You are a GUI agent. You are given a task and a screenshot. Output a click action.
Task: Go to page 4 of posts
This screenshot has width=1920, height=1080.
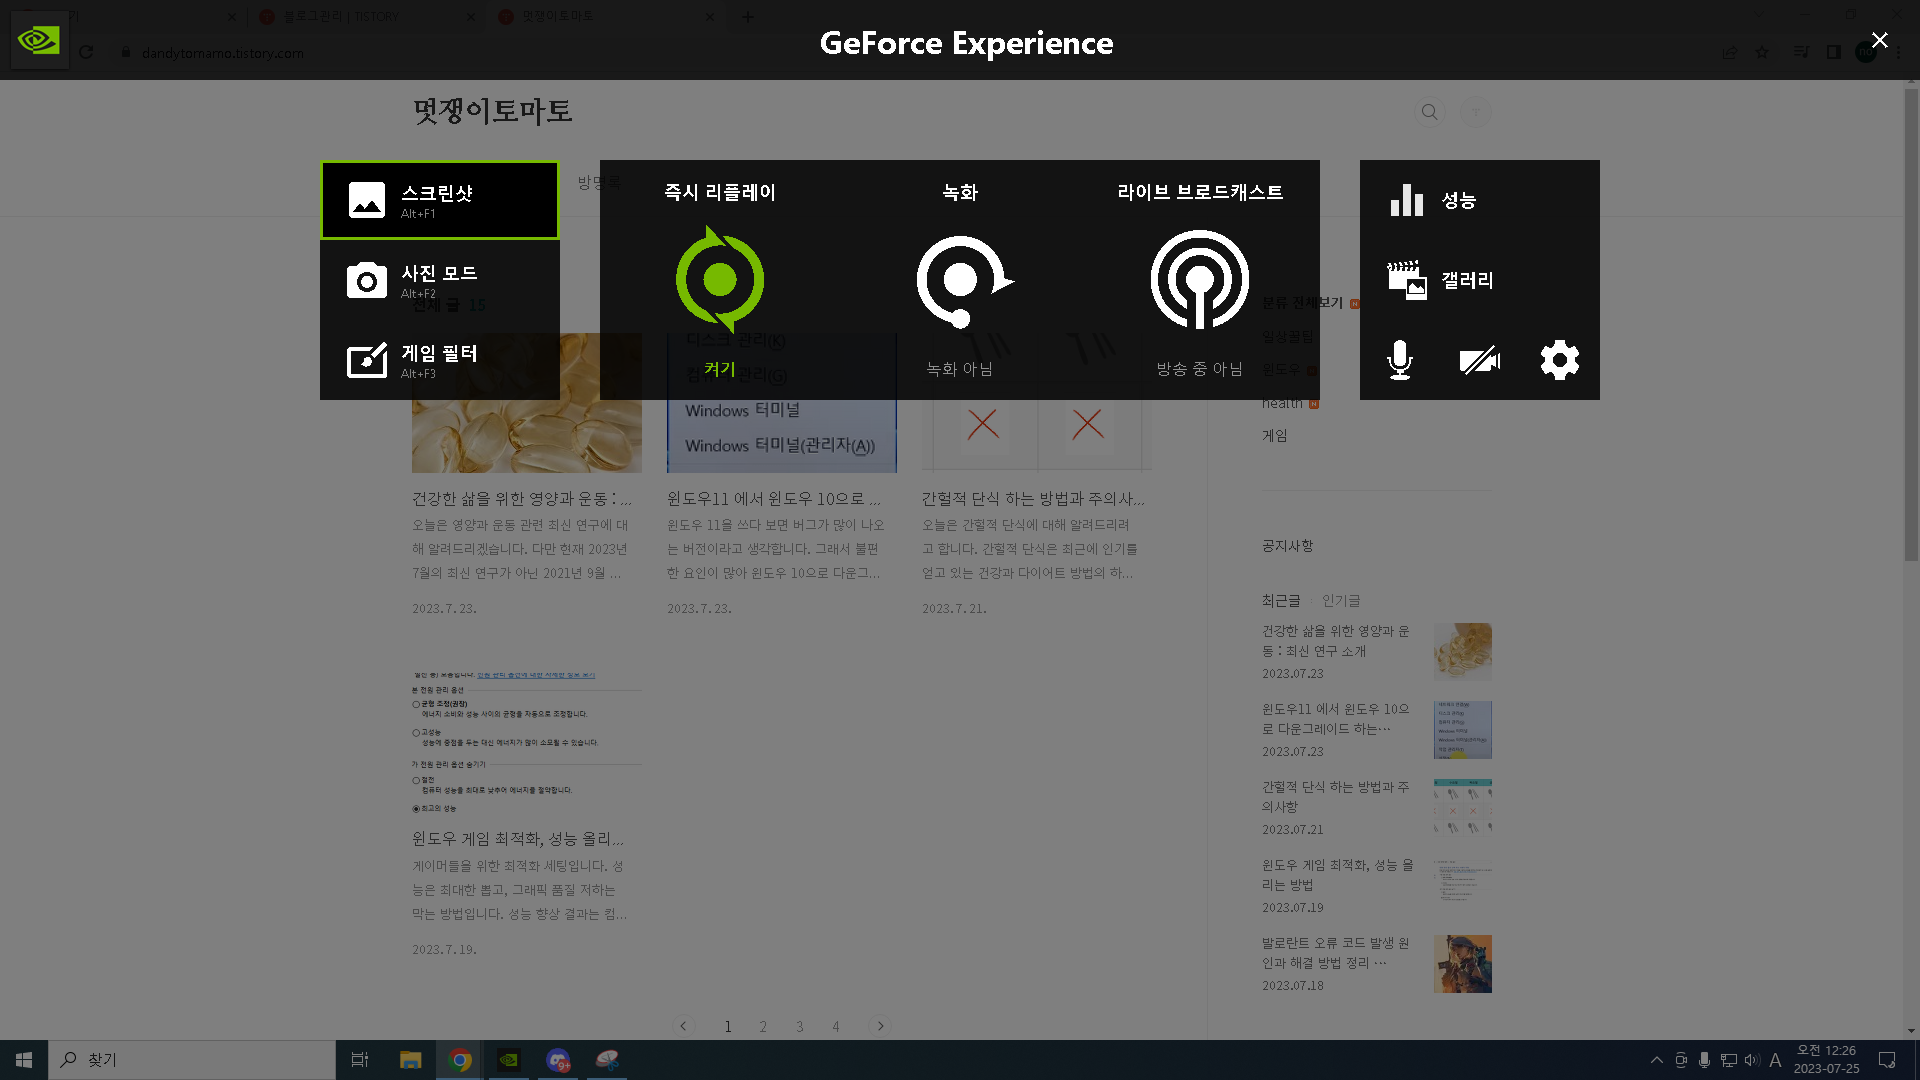(x=836, y=1026)
